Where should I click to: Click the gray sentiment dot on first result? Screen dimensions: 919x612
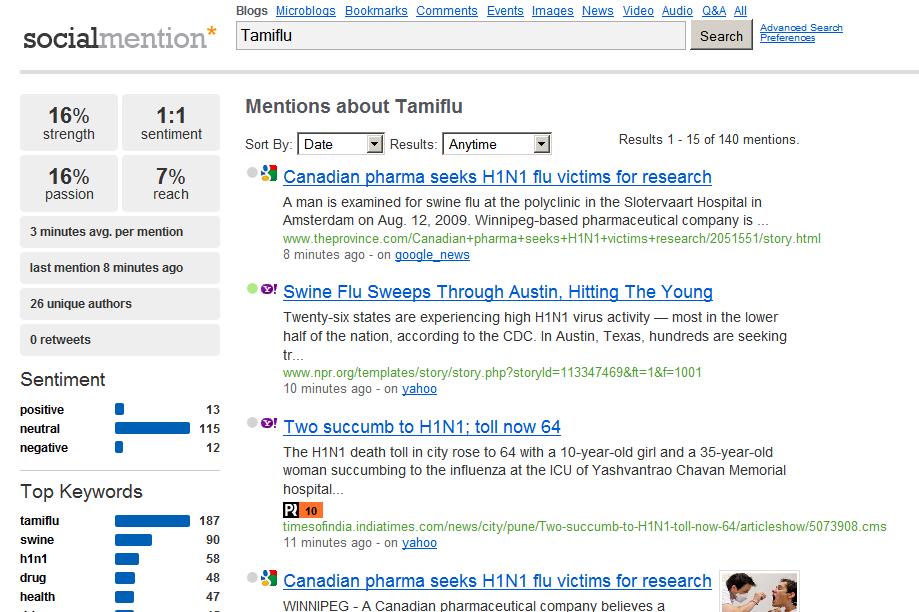click(252, 172)
